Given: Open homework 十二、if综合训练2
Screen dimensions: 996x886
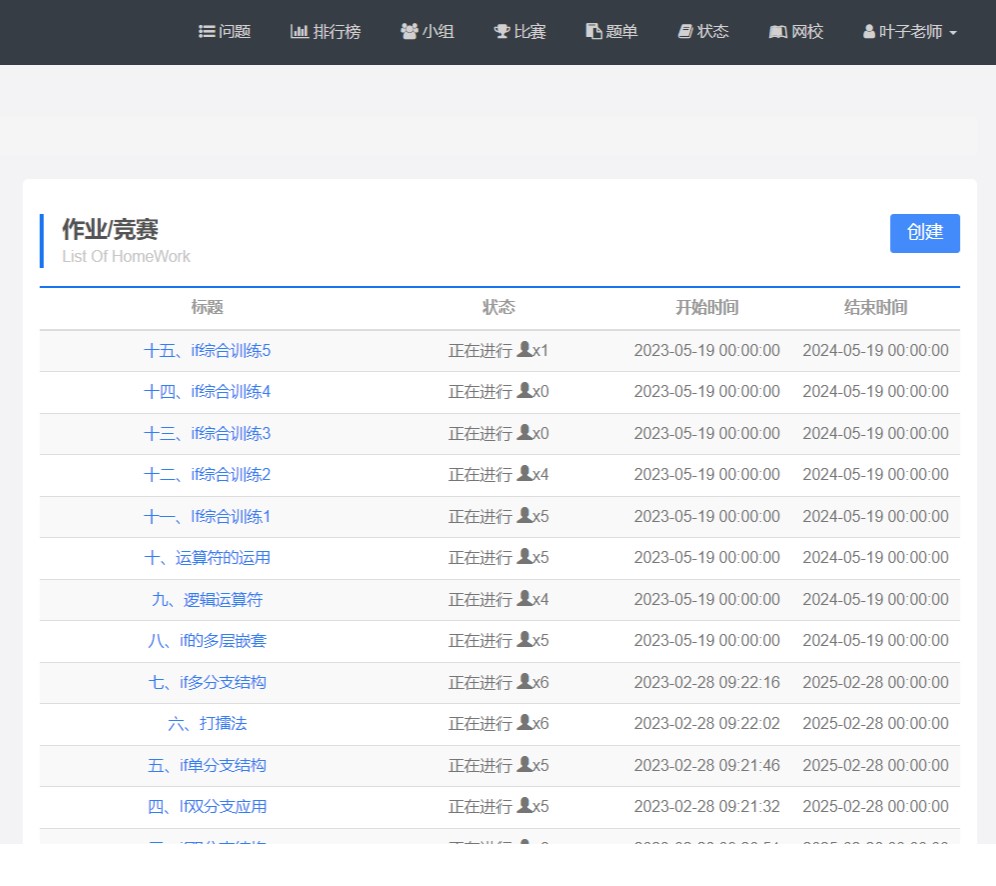Looking at the screenshot, I should click(207, 475).
